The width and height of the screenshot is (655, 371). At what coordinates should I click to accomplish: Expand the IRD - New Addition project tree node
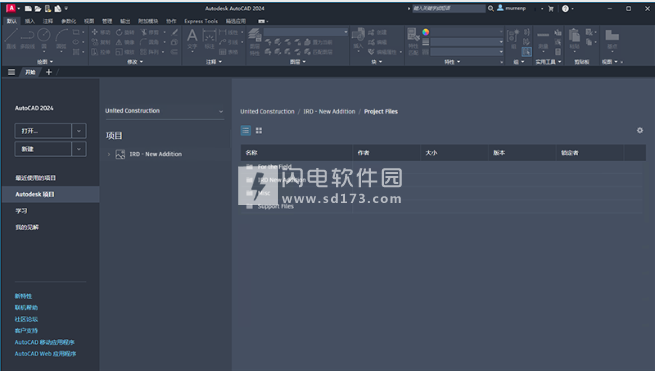tap(109, 154)
